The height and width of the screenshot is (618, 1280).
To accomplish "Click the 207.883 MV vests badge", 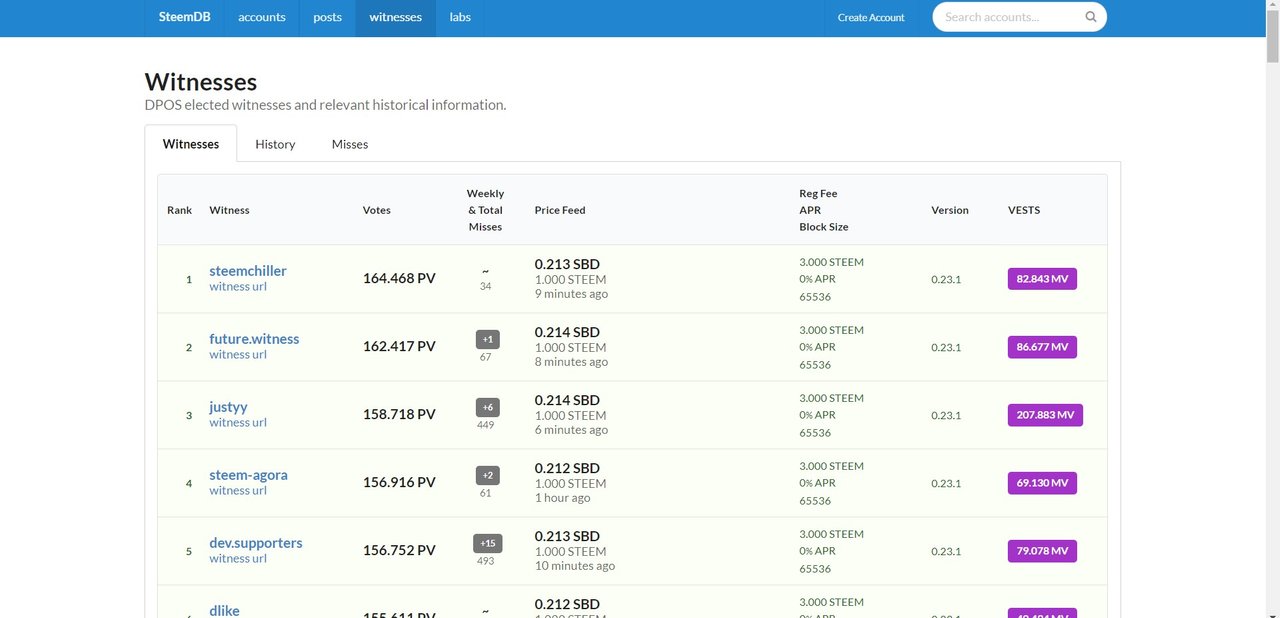I will point(1044,415).
